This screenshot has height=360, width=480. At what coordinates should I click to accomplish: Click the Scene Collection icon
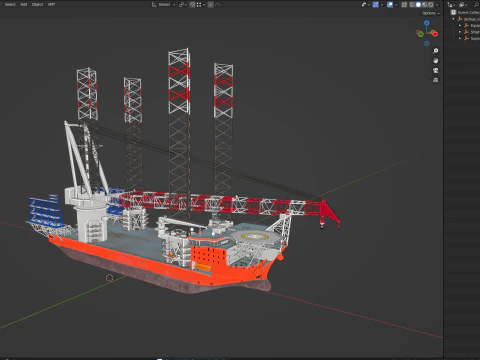click(453, 12)
